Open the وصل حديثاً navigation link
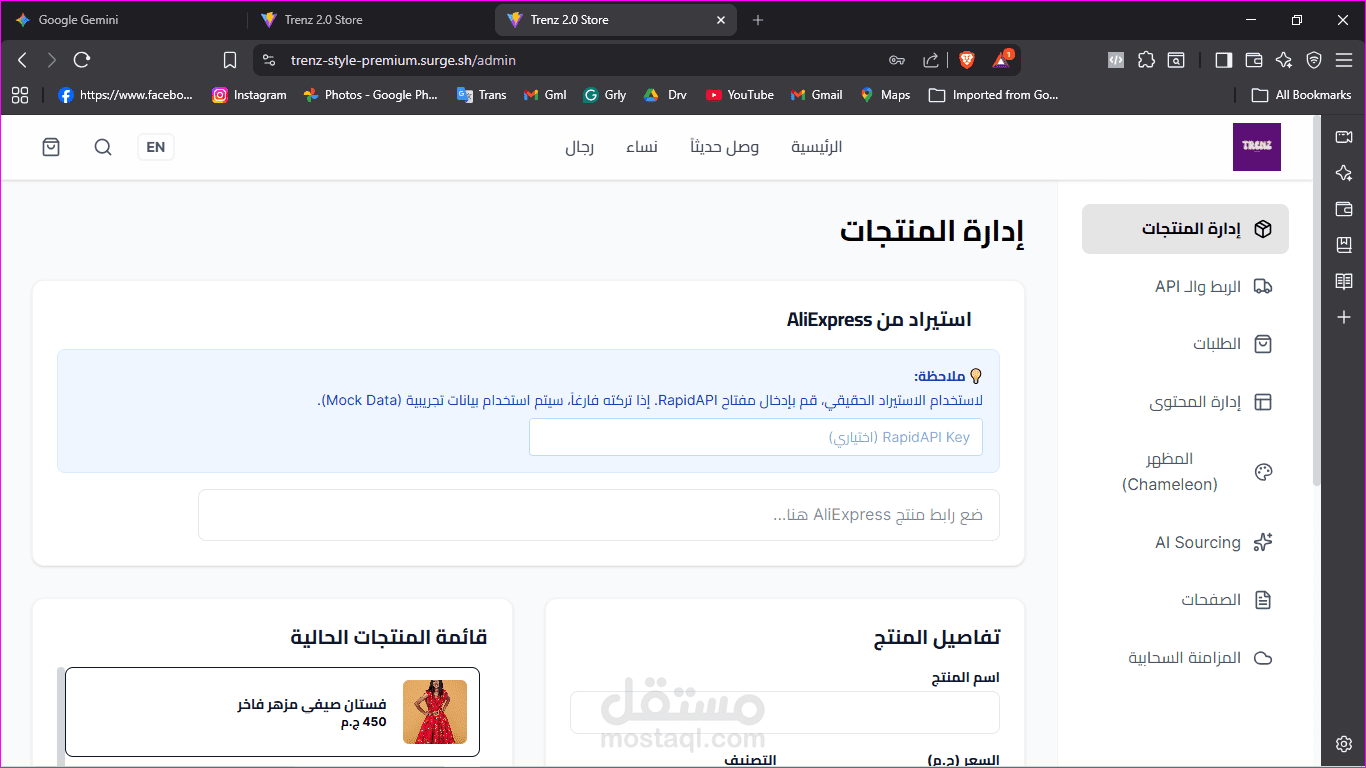This screenshot has height=768, width=1366. (725, 147)
